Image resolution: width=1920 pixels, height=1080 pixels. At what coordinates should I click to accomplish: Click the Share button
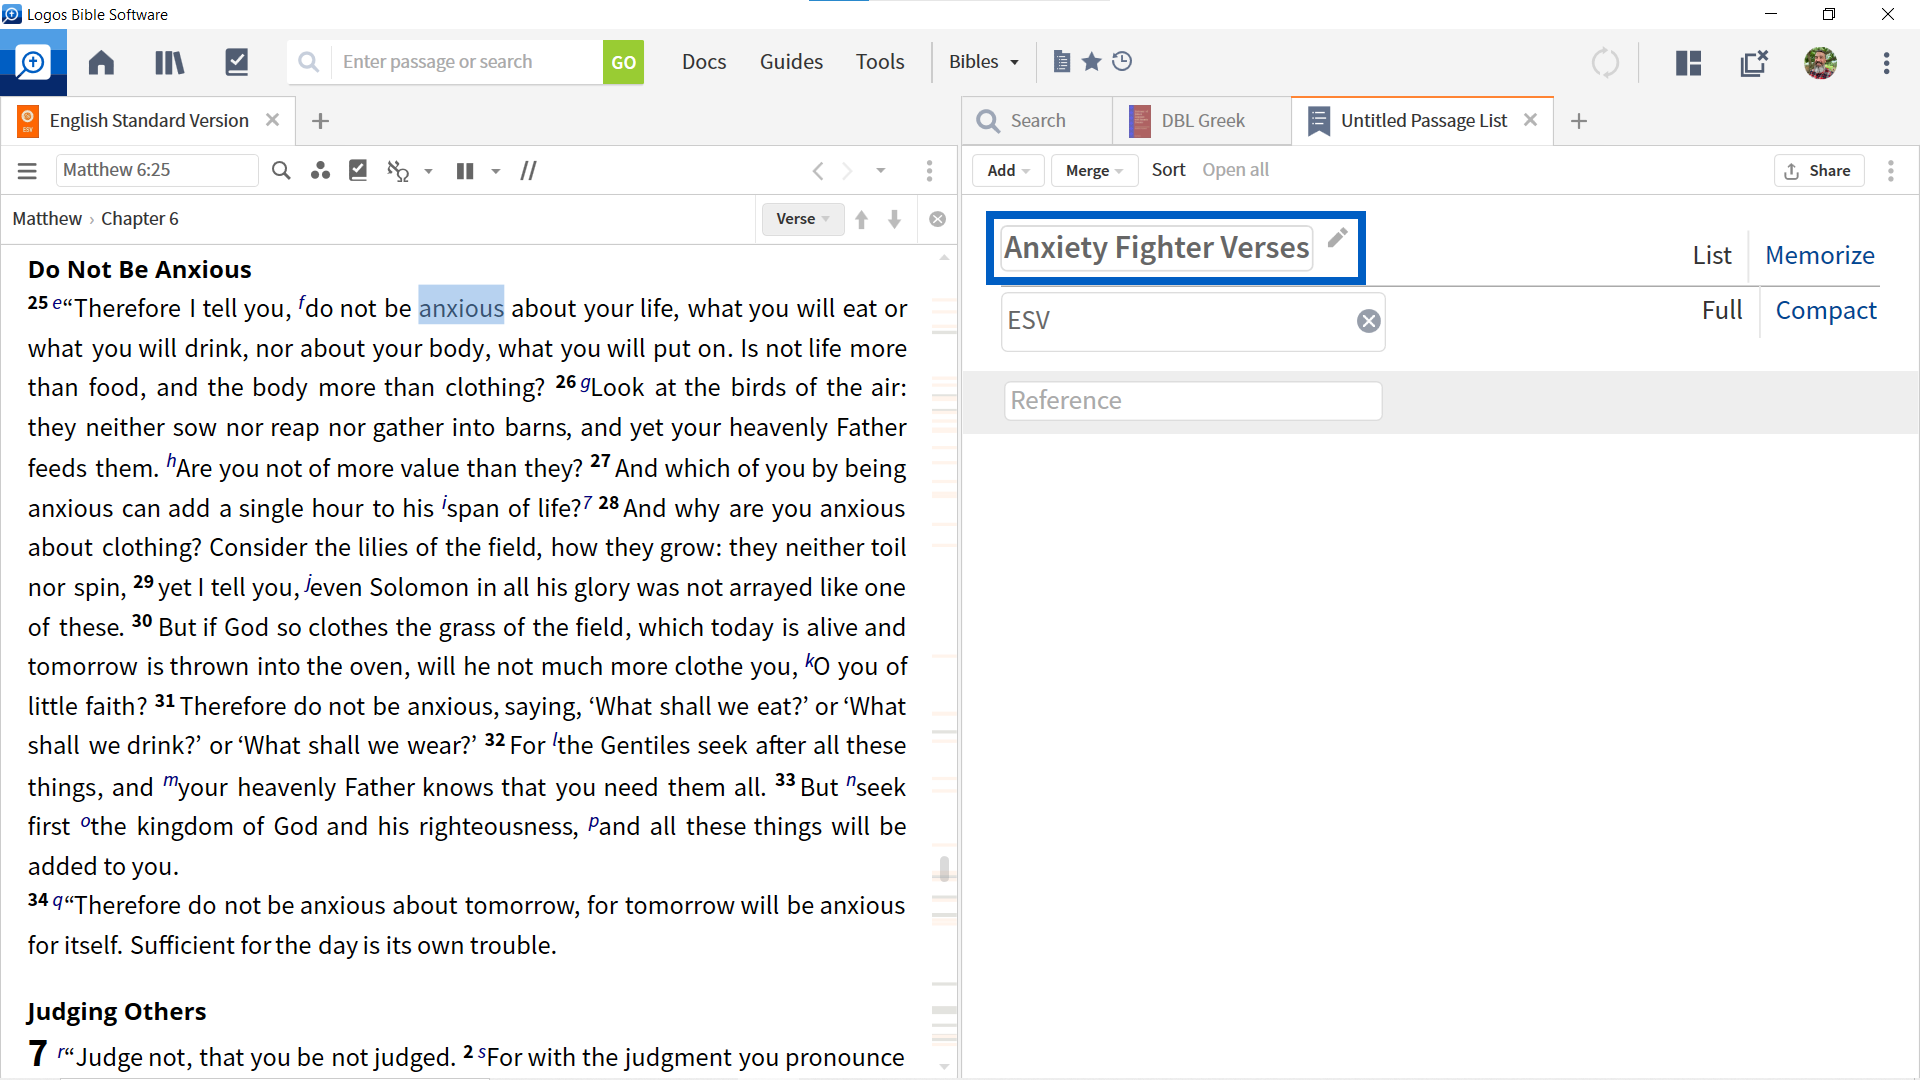1818,170
